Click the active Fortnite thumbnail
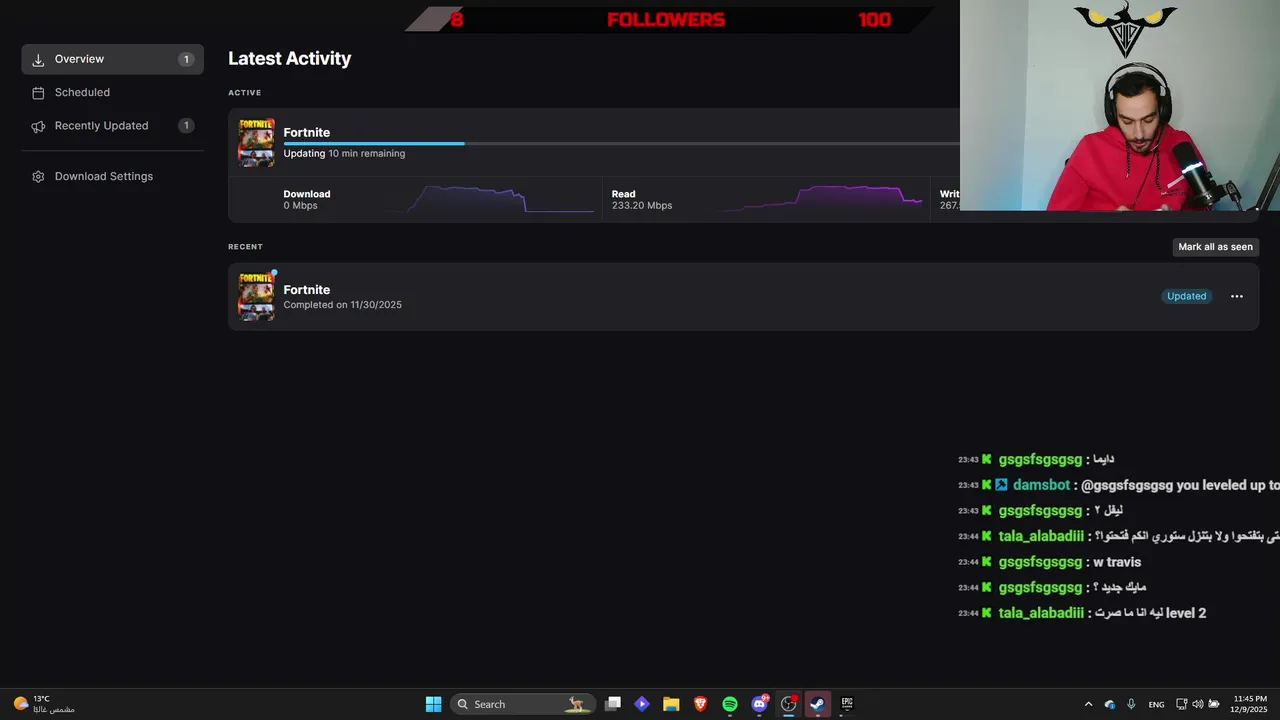This screenshot has height=720, width=1280. tap(256, 142)
